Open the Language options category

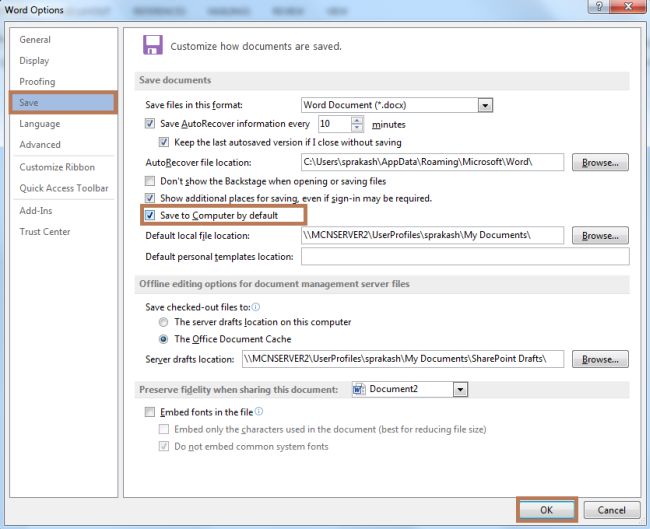39,124
